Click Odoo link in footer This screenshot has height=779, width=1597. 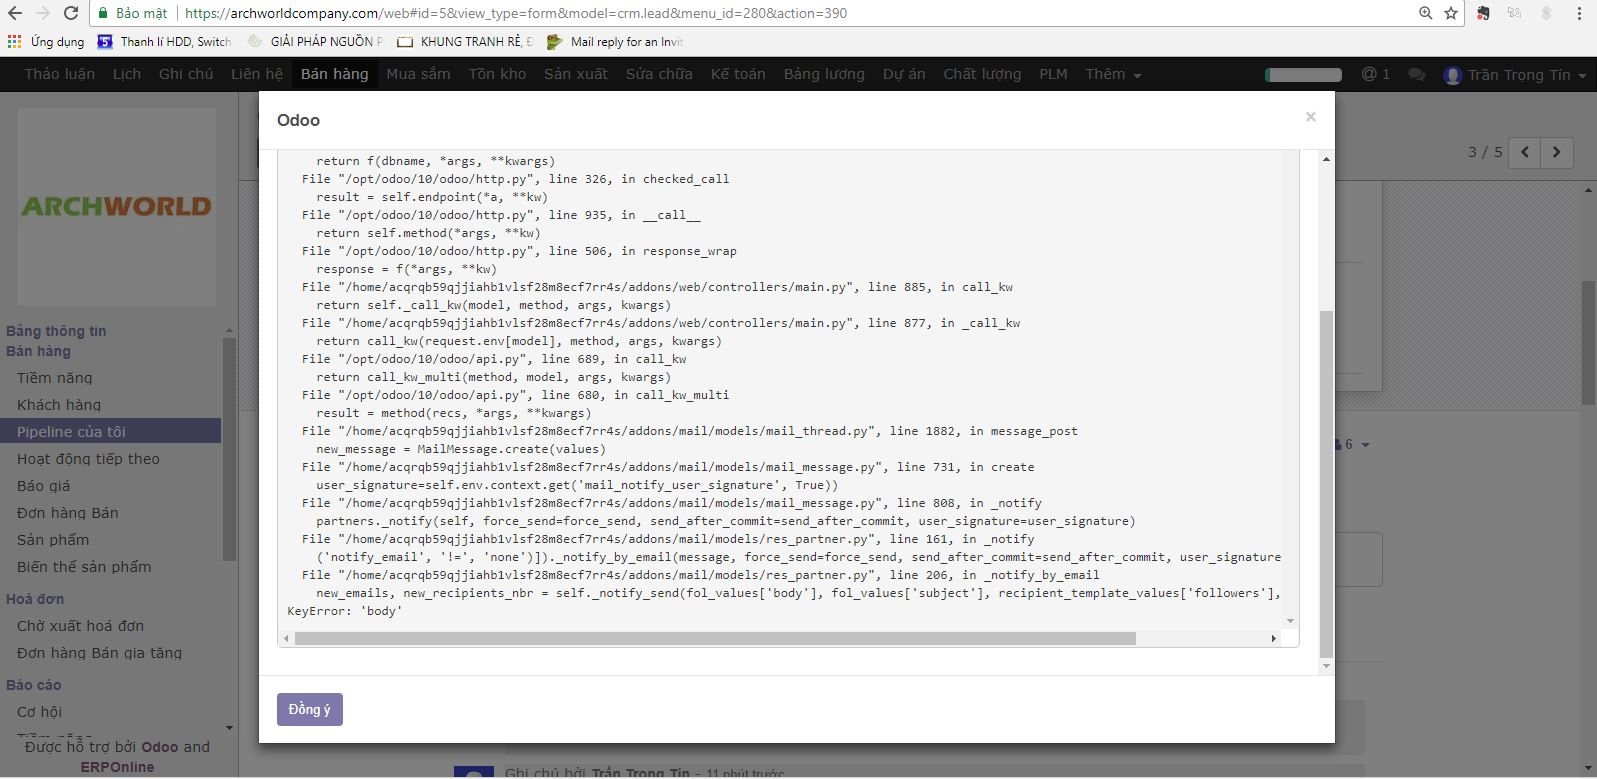coord(160,747)
